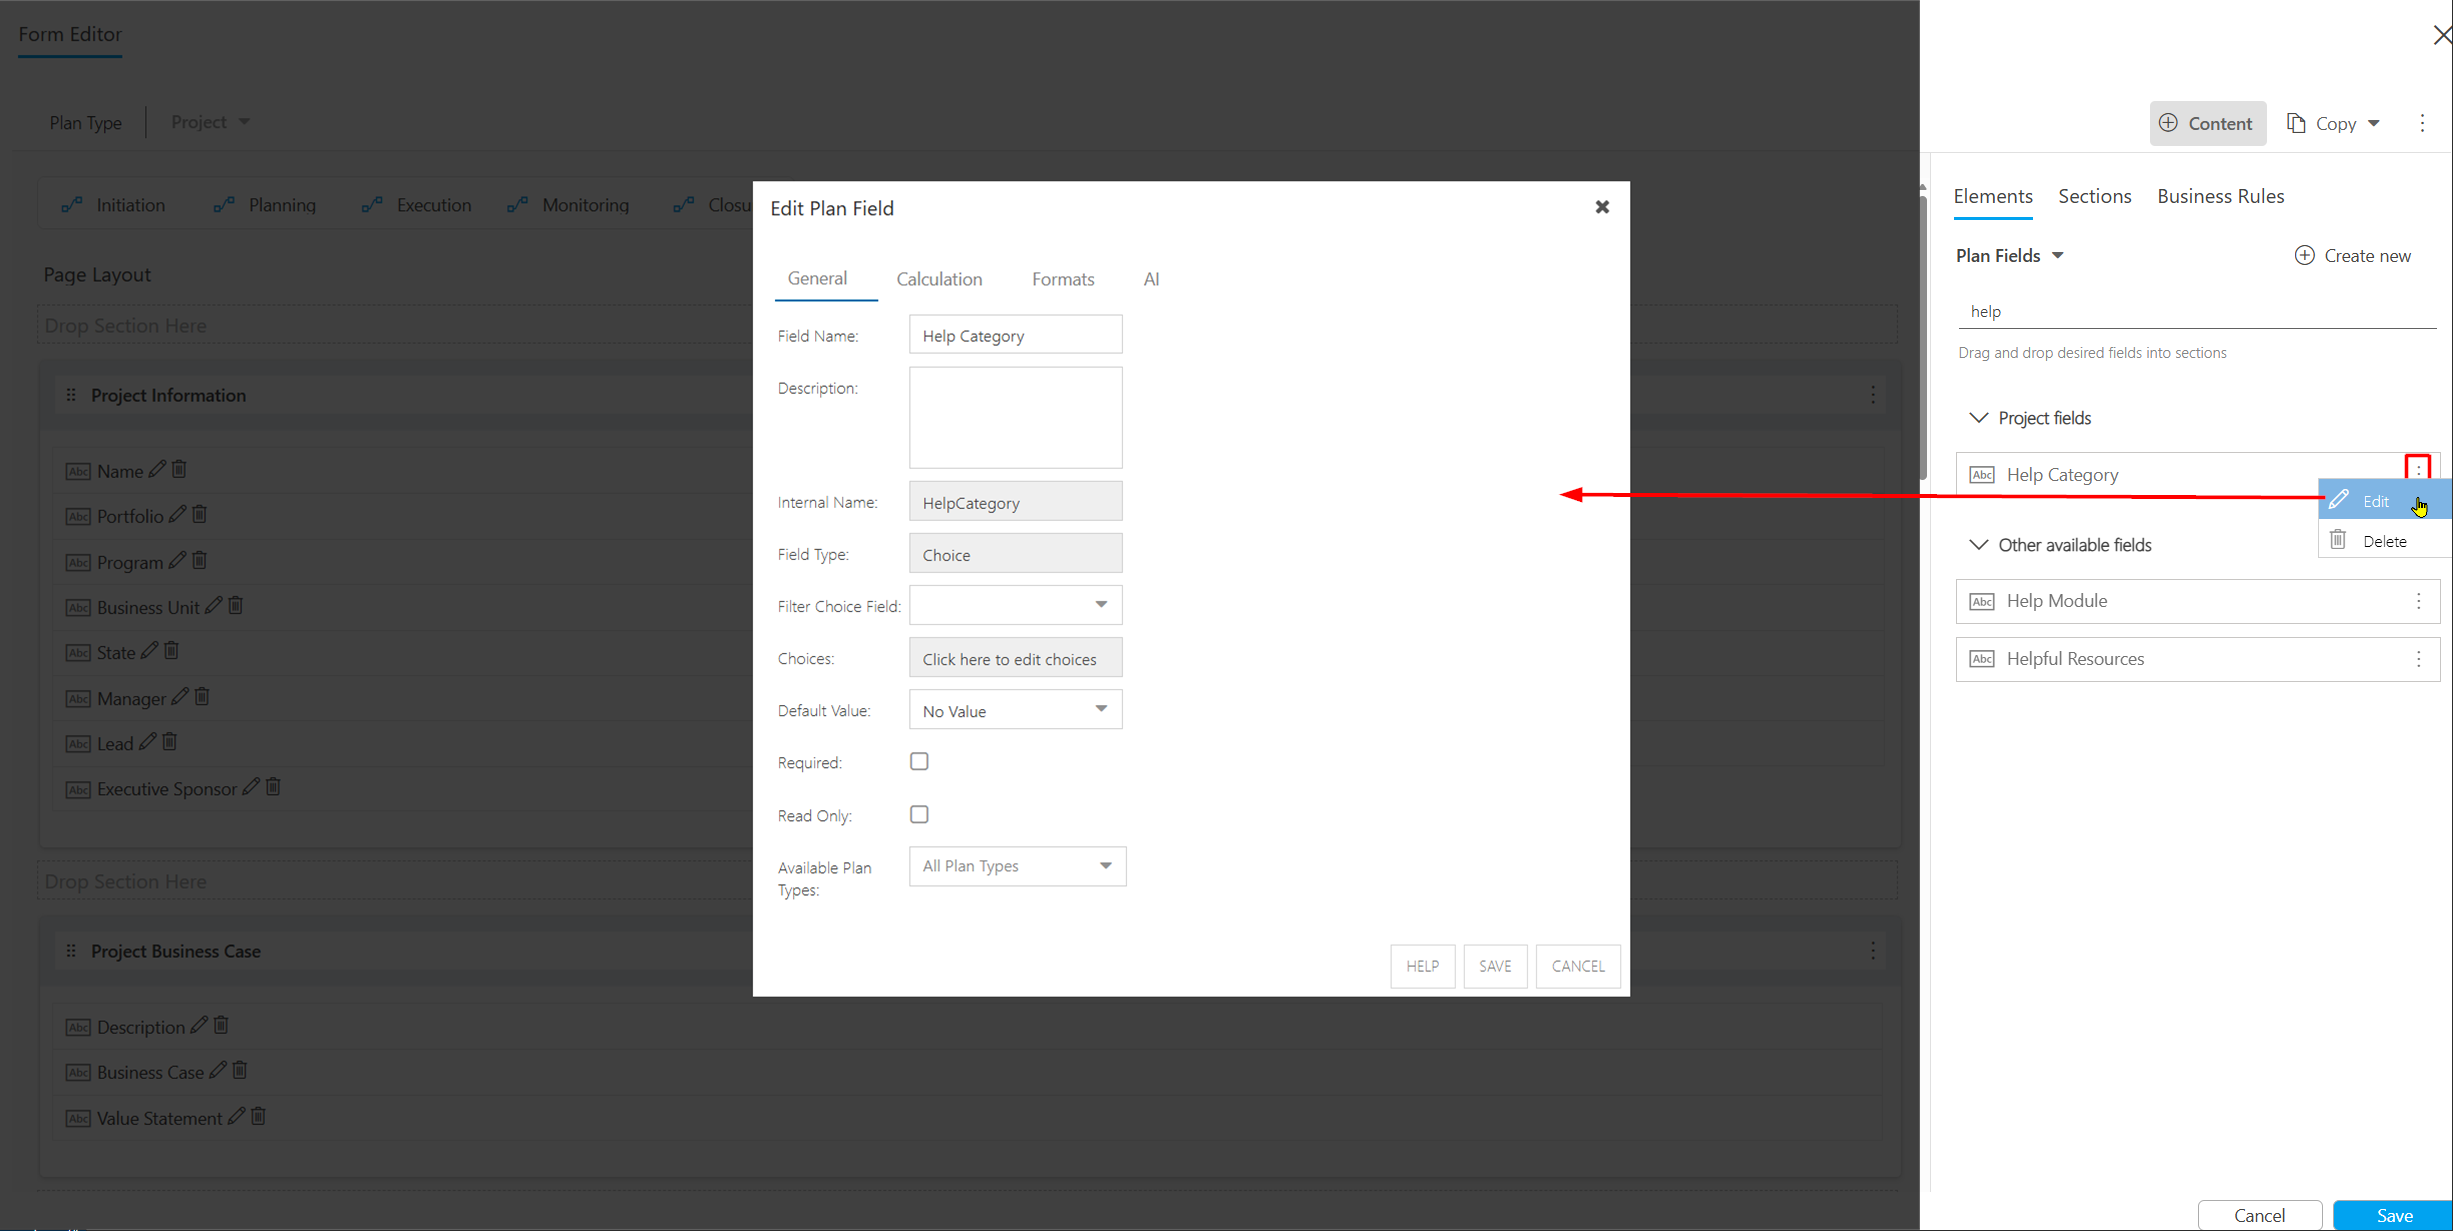This screenshot has height=1231, width=2453.
Task: Click pencil icon next to Value Statement
Action: [x=236, y=1116]
